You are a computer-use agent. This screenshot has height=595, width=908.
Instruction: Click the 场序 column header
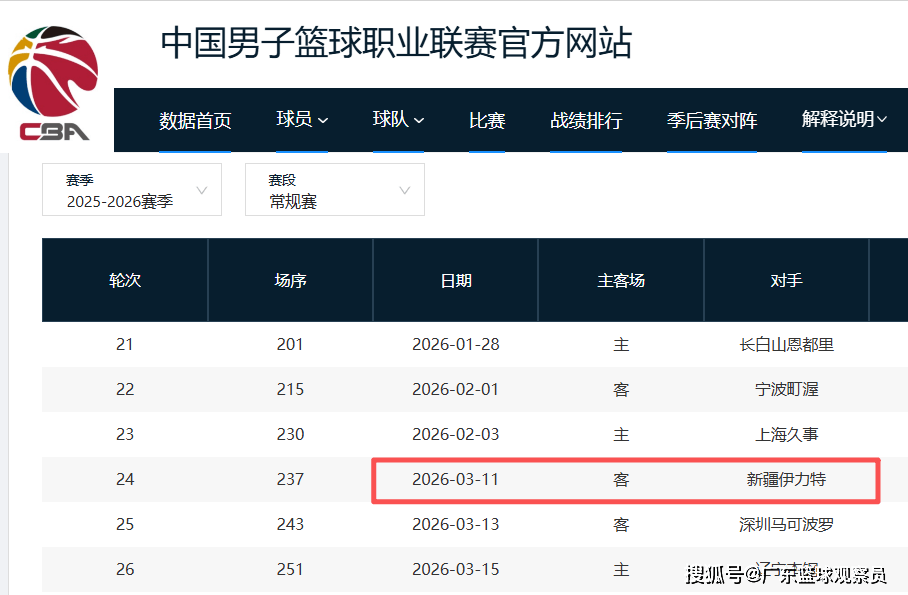point(290,280)
